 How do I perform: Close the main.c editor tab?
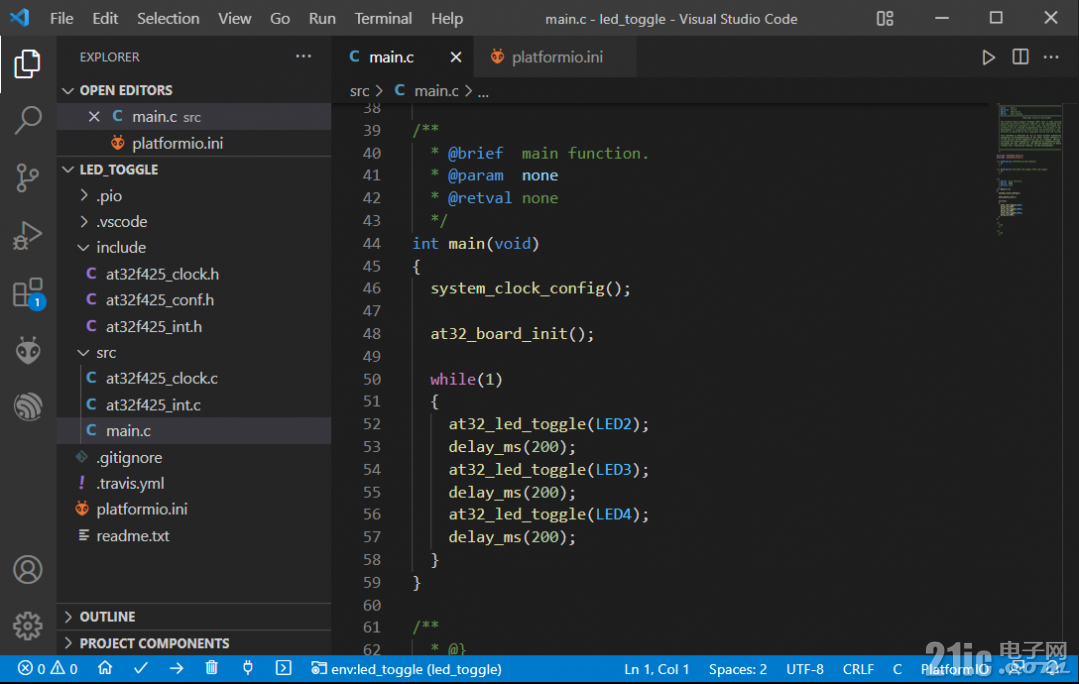coord(456,57)
